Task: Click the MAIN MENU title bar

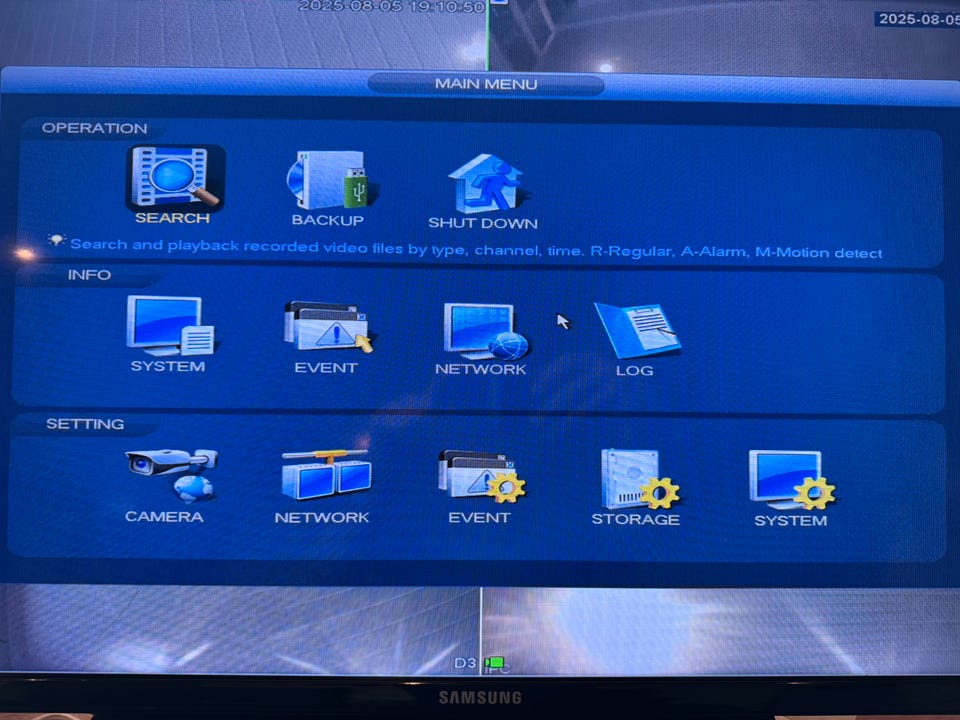Action: [x=486, y=84]
